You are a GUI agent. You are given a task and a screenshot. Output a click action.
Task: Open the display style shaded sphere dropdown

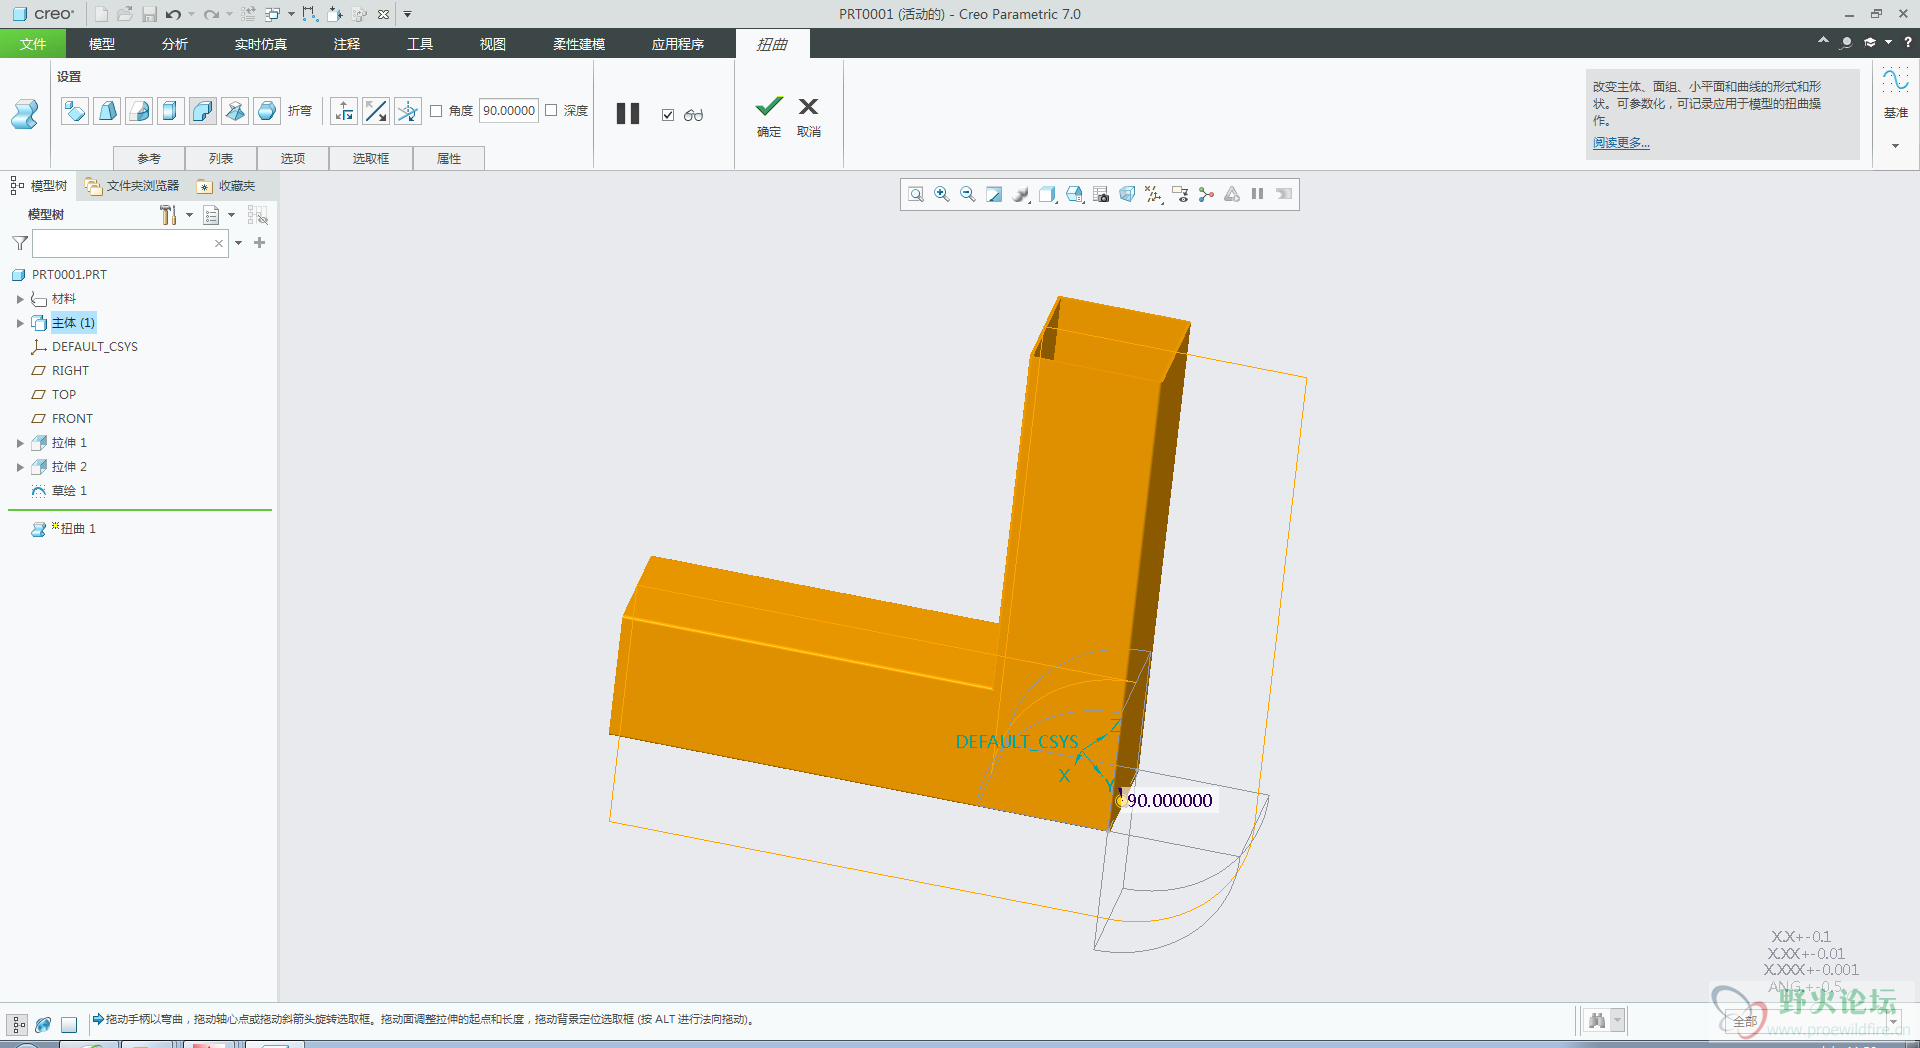pyautogui.click(x=1021, y=194)
